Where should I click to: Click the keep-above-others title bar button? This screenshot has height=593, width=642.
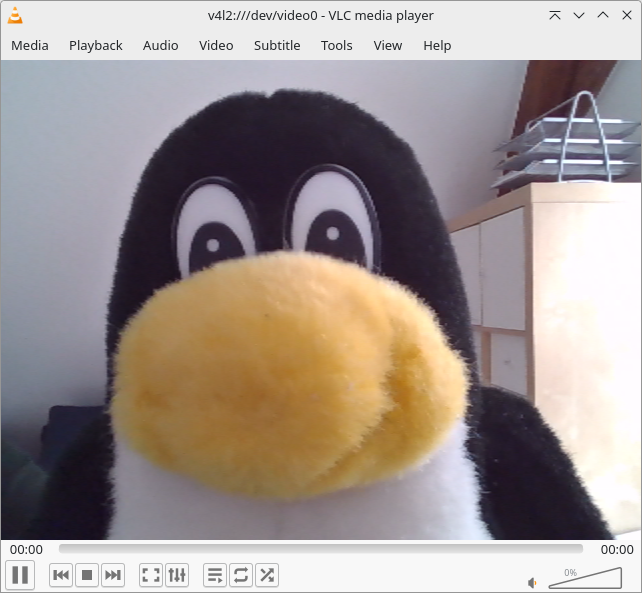tap(555, 15)
